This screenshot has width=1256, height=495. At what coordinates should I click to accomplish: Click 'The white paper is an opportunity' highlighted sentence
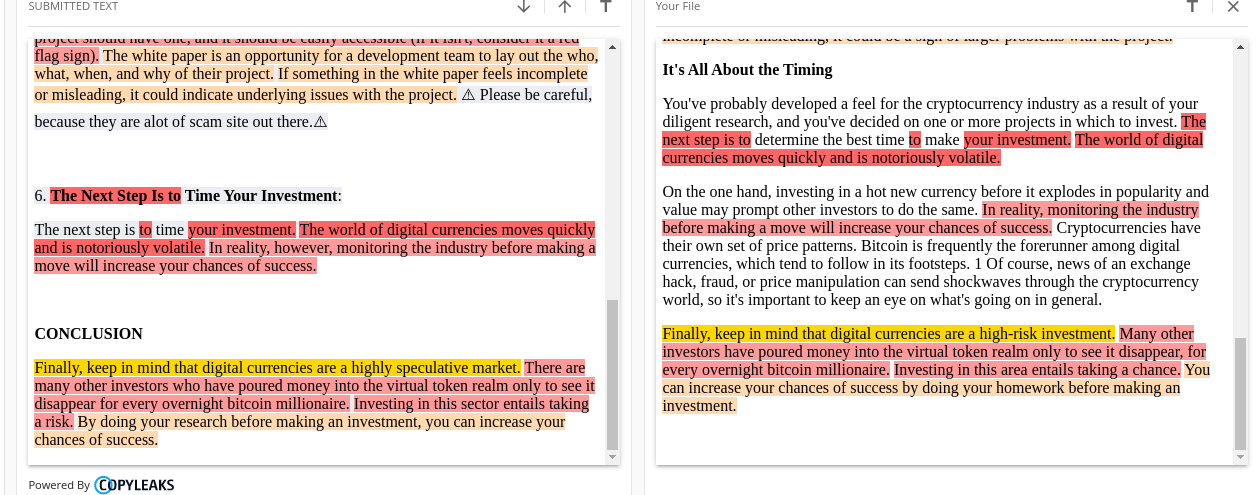(x=316, y=65)
